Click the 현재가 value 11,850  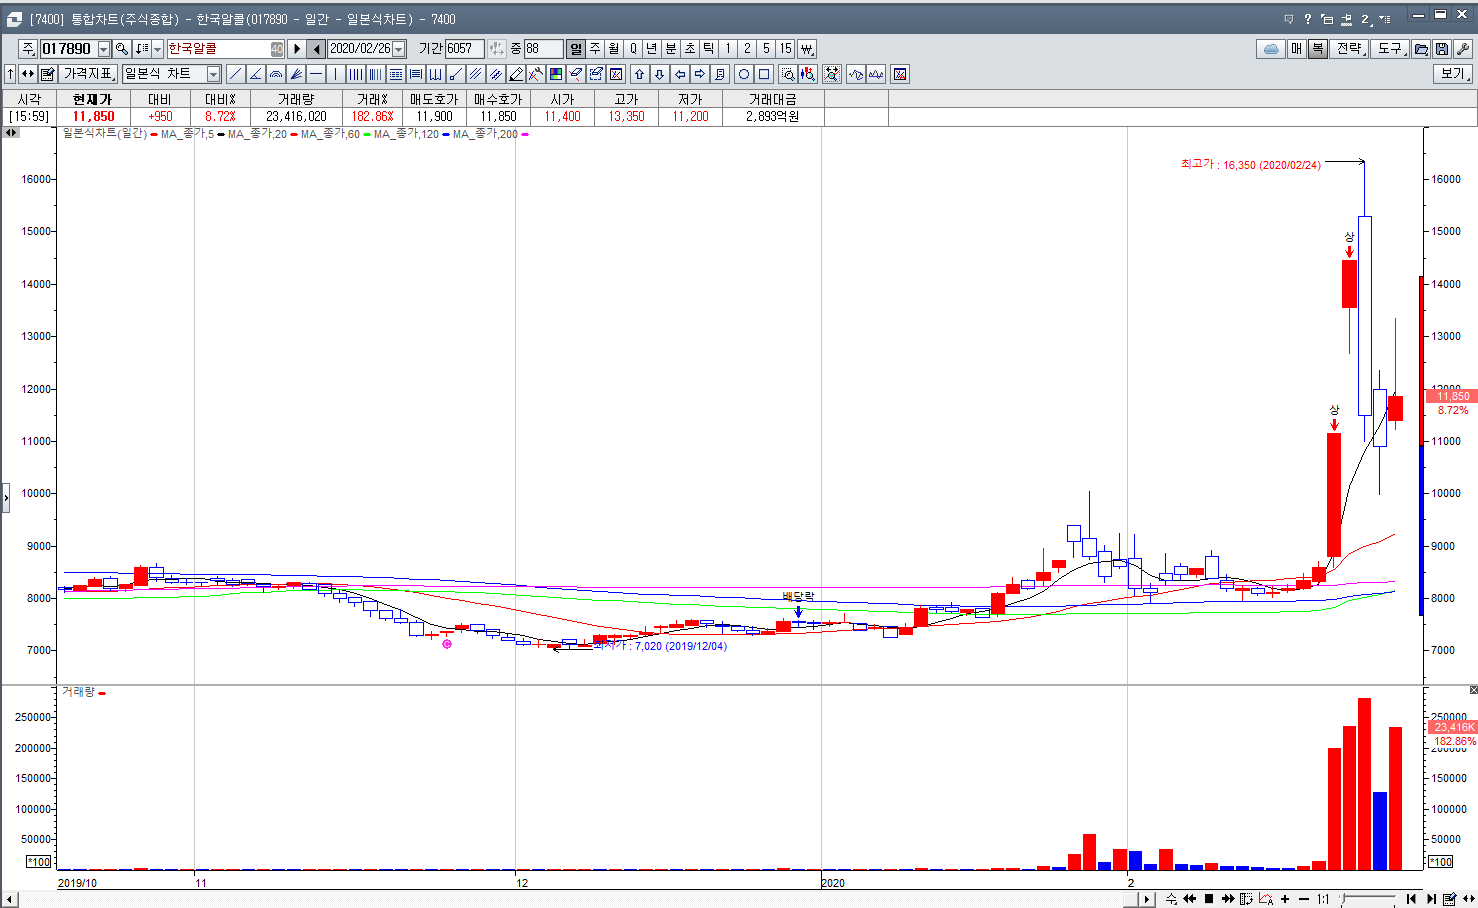tap(93, 116)
